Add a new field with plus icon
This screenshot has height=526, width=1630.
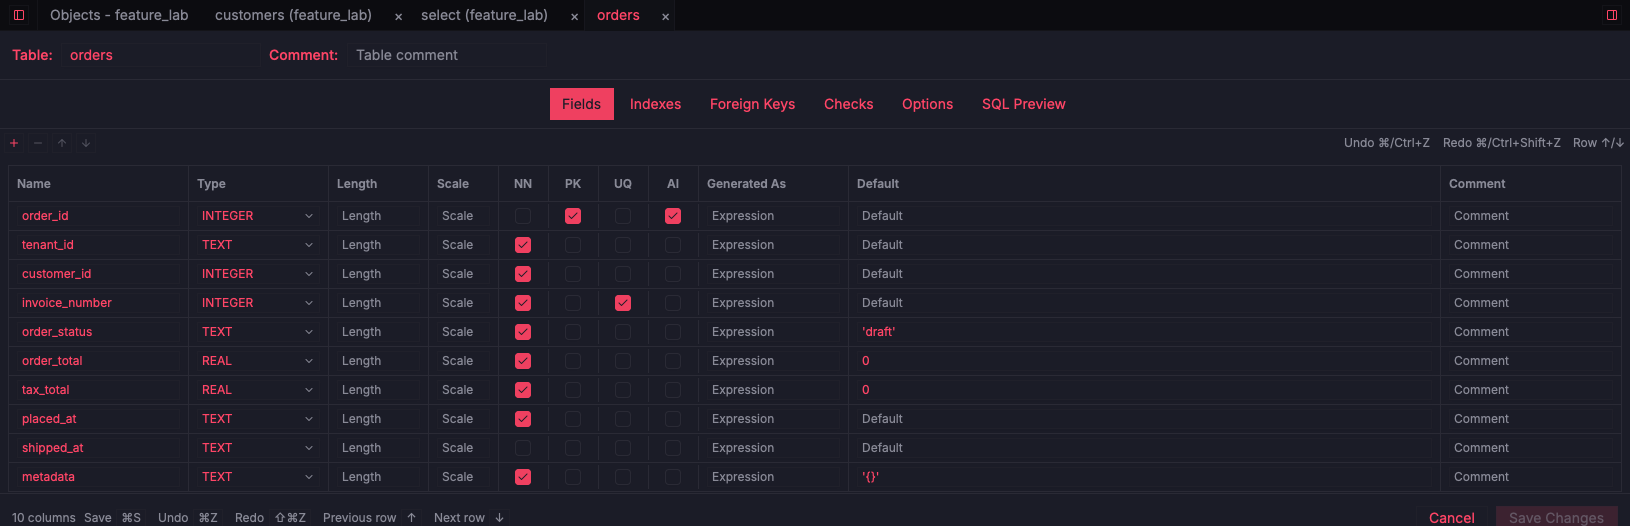click(x=14, y=143)
